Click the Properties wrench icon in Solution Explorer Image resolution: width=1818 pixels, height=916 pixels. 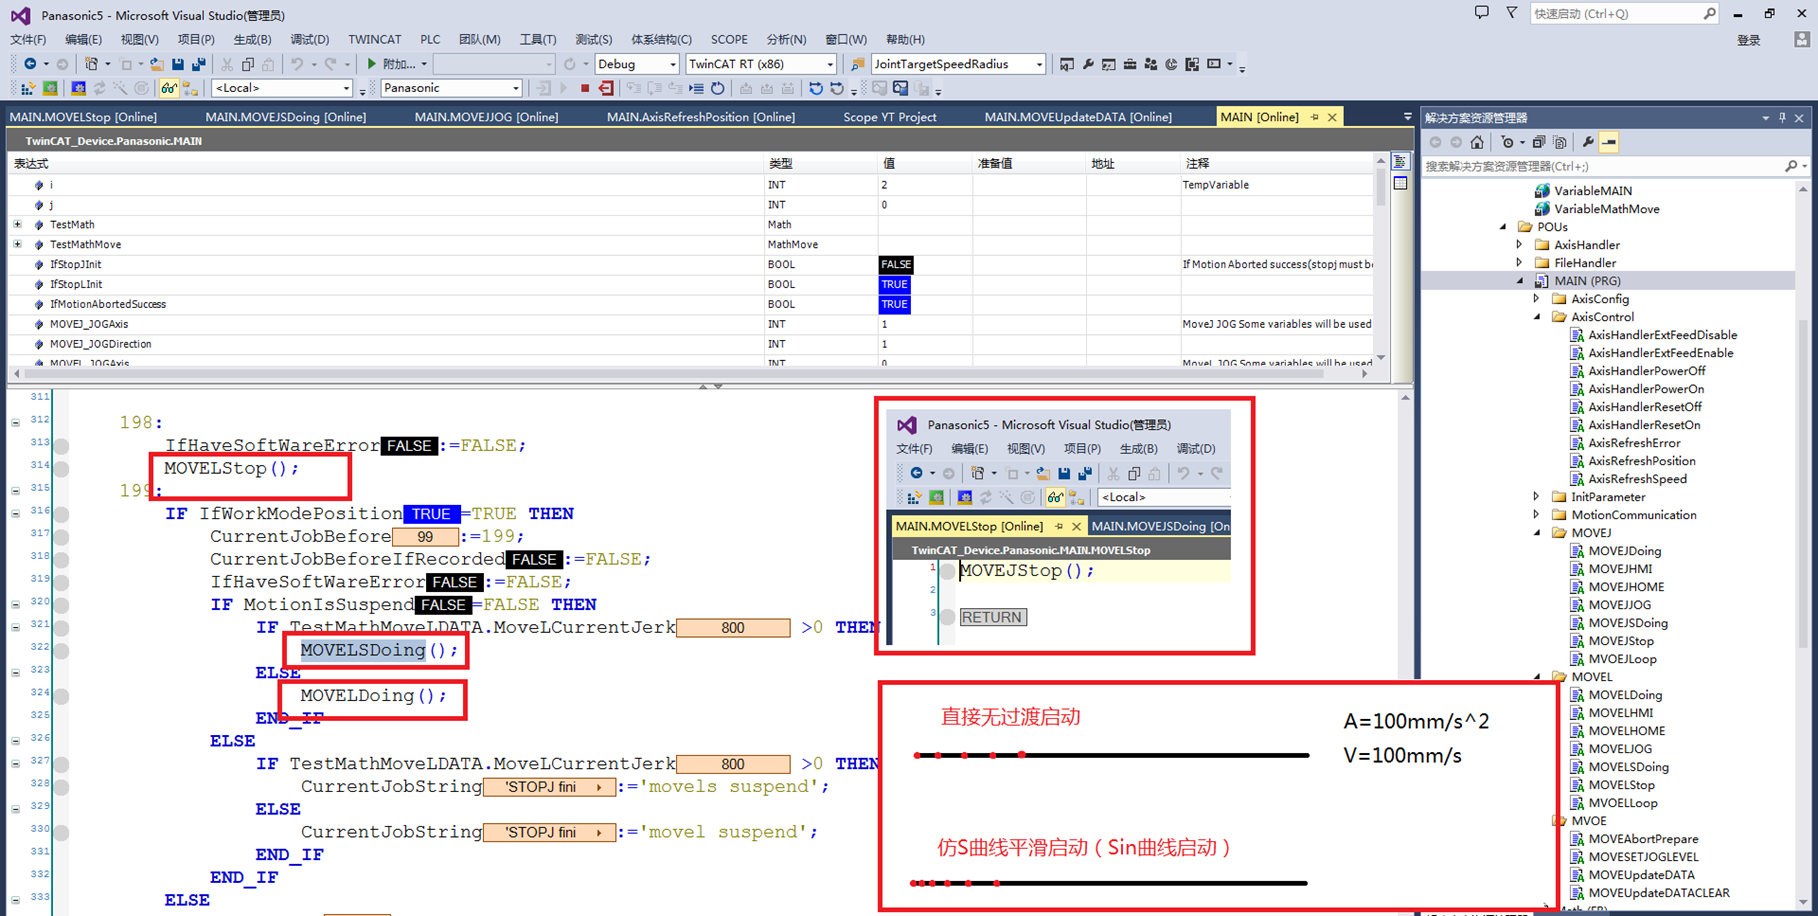pos(1588,142)
